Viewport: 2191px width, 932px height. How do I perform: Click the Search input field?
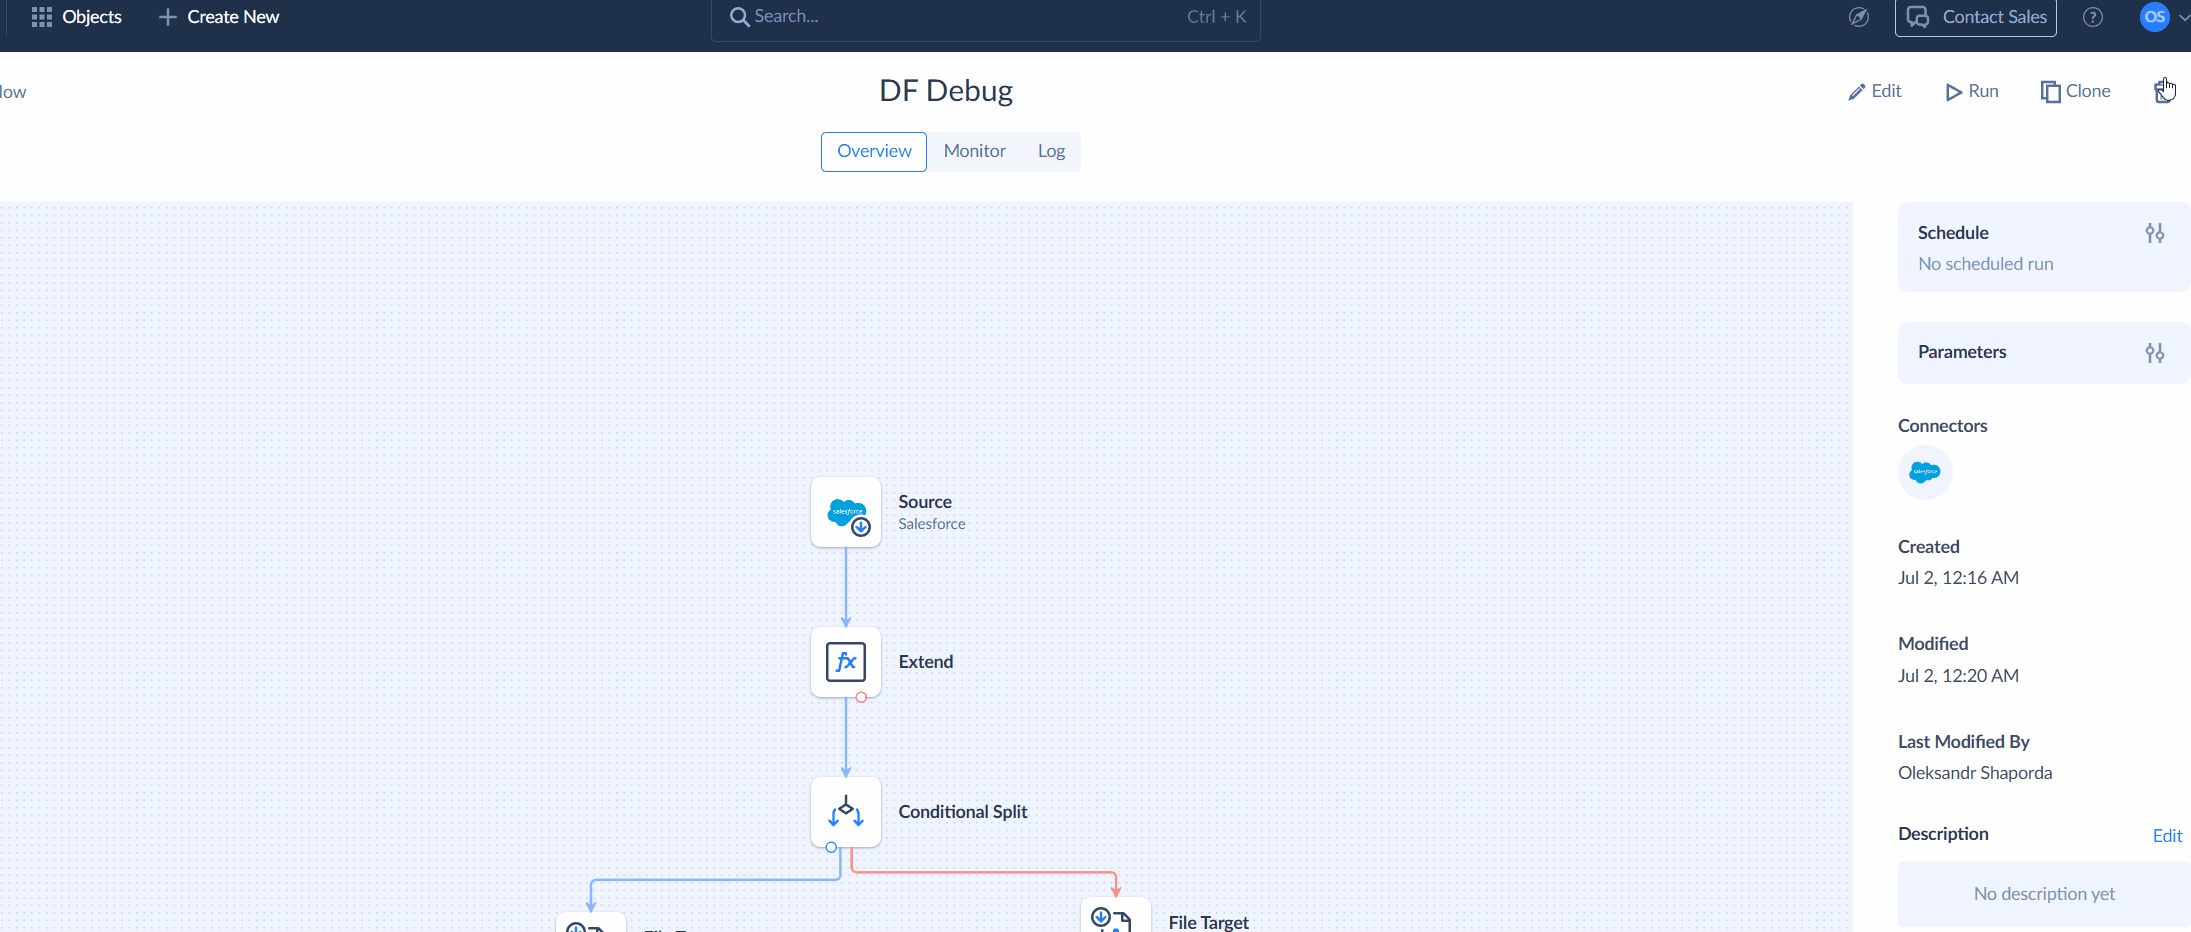coord(985,17)
